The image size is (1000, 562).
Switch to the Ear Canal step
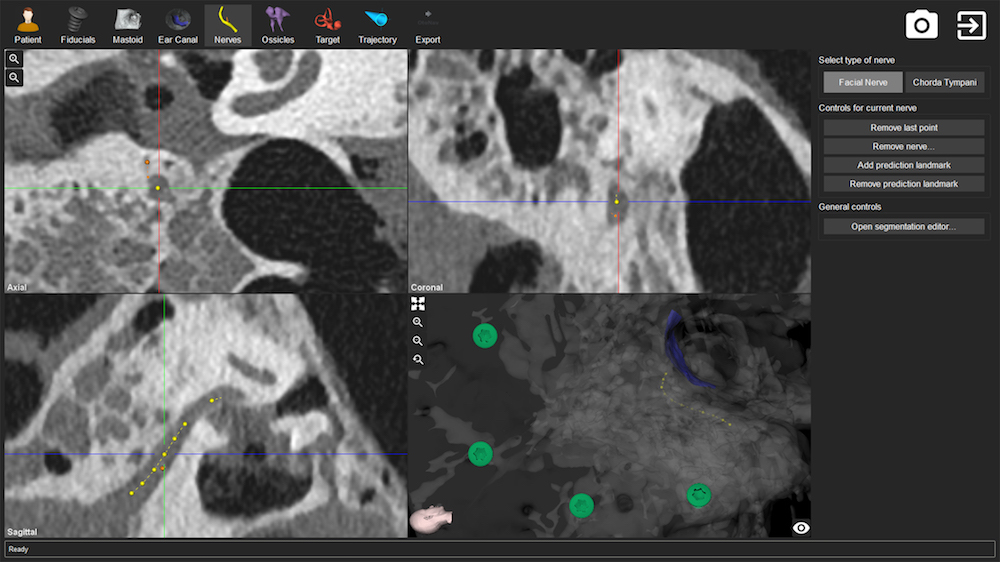[x=178, y=26]
